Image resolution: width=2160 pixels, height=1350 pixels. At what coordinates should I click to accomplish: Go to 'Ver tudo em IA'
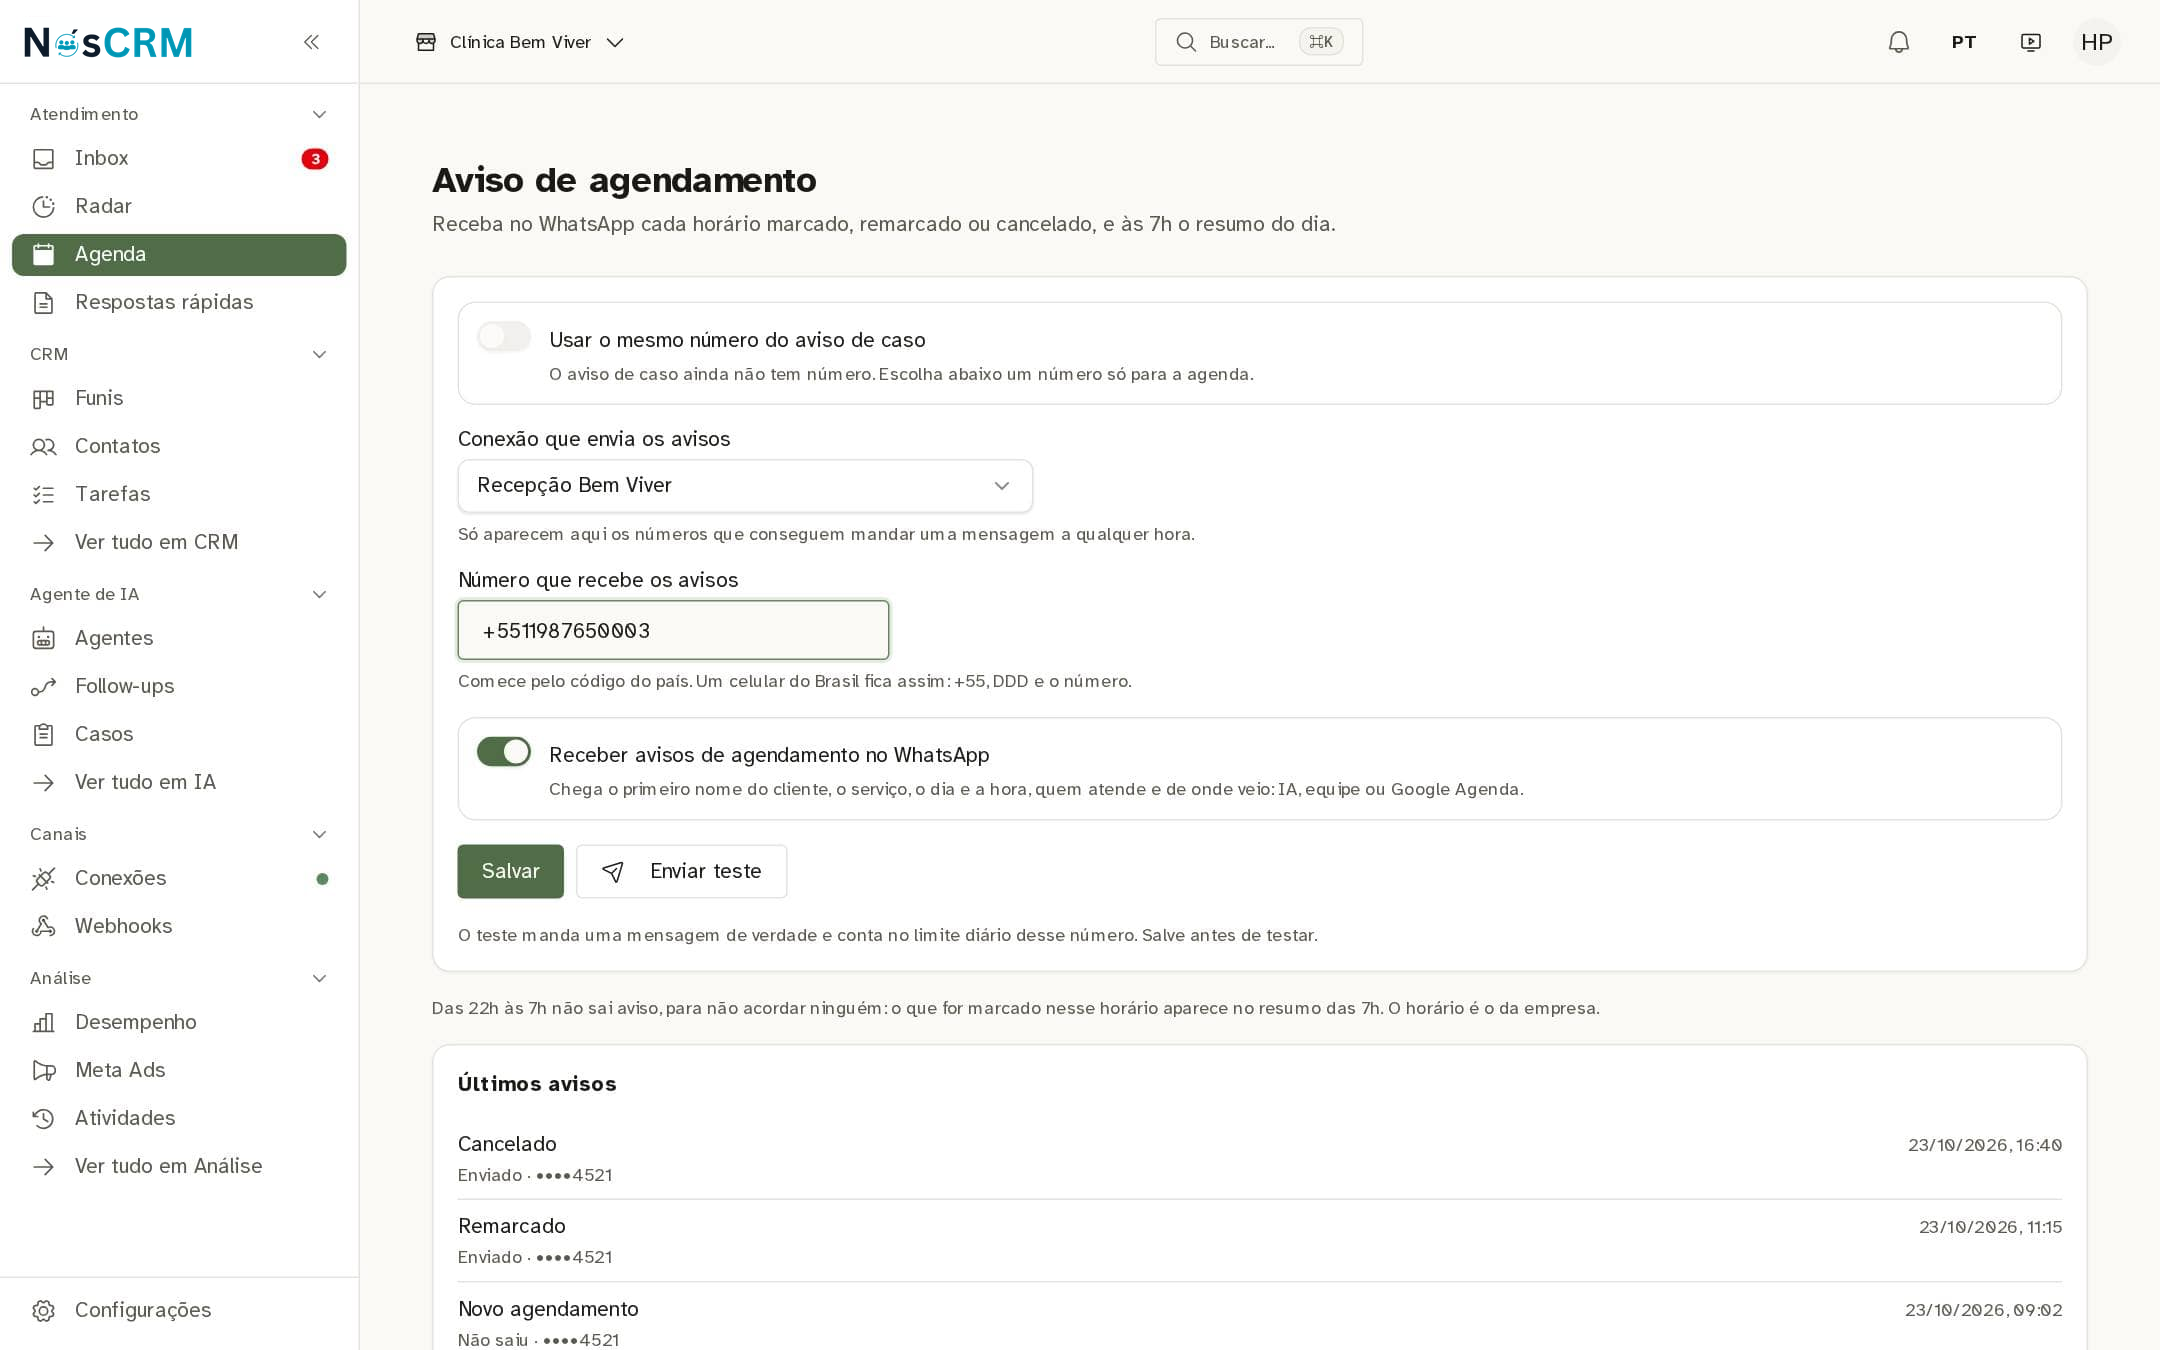[x=179, y=782]
